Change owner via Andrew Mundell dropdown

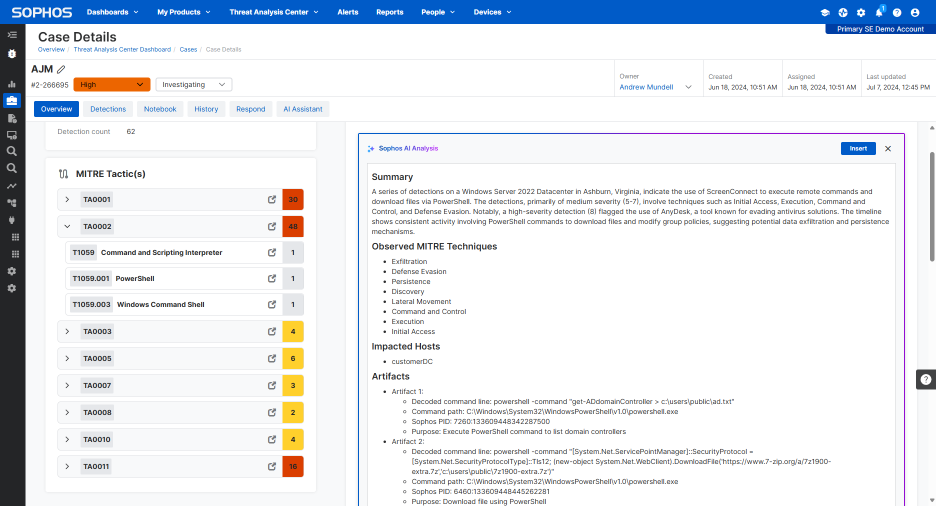pyautogui.click(x=656, y=87)
